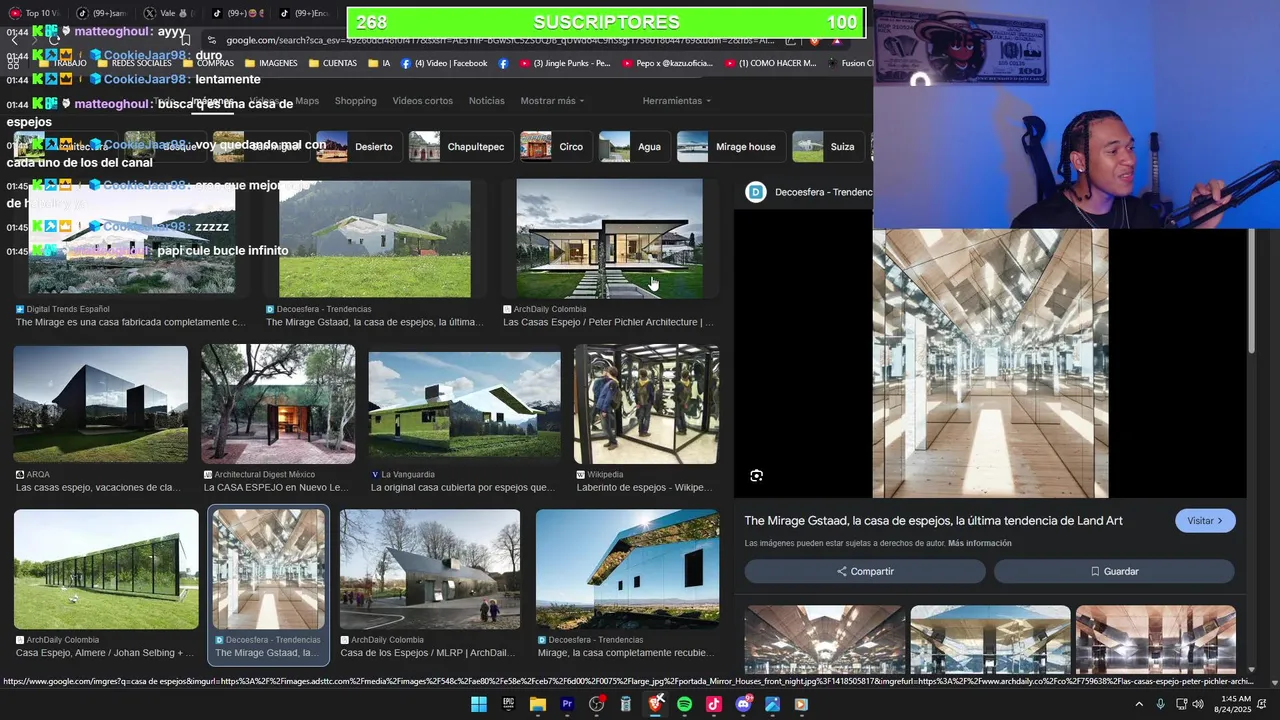Open the Pepo x @kazu.oficia bookmark
This screenshot has width=1280, height=720.
pyautogui.click(x=668, y=63)
